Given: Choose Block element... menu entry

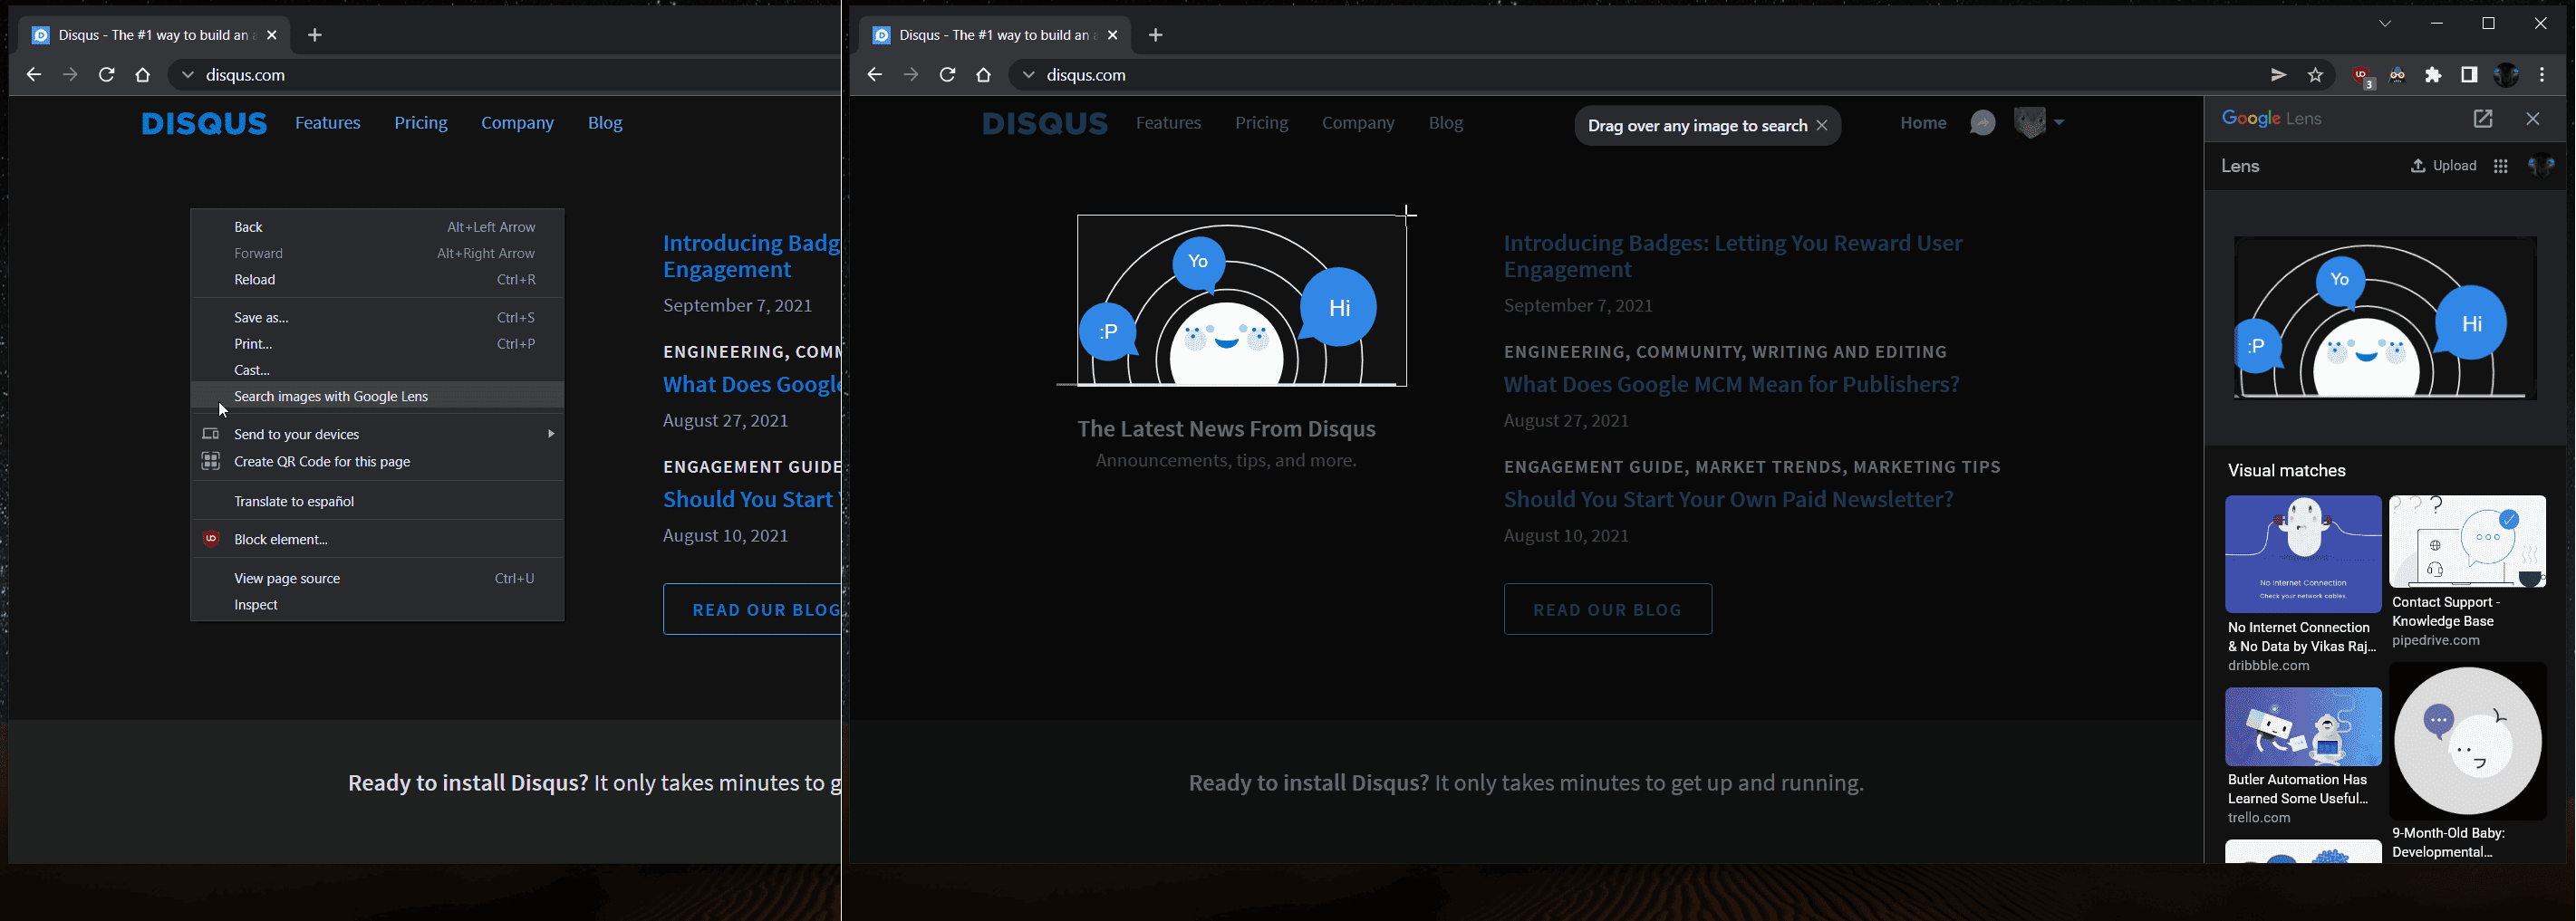Looking at the screenshot, I should point(377,539).
